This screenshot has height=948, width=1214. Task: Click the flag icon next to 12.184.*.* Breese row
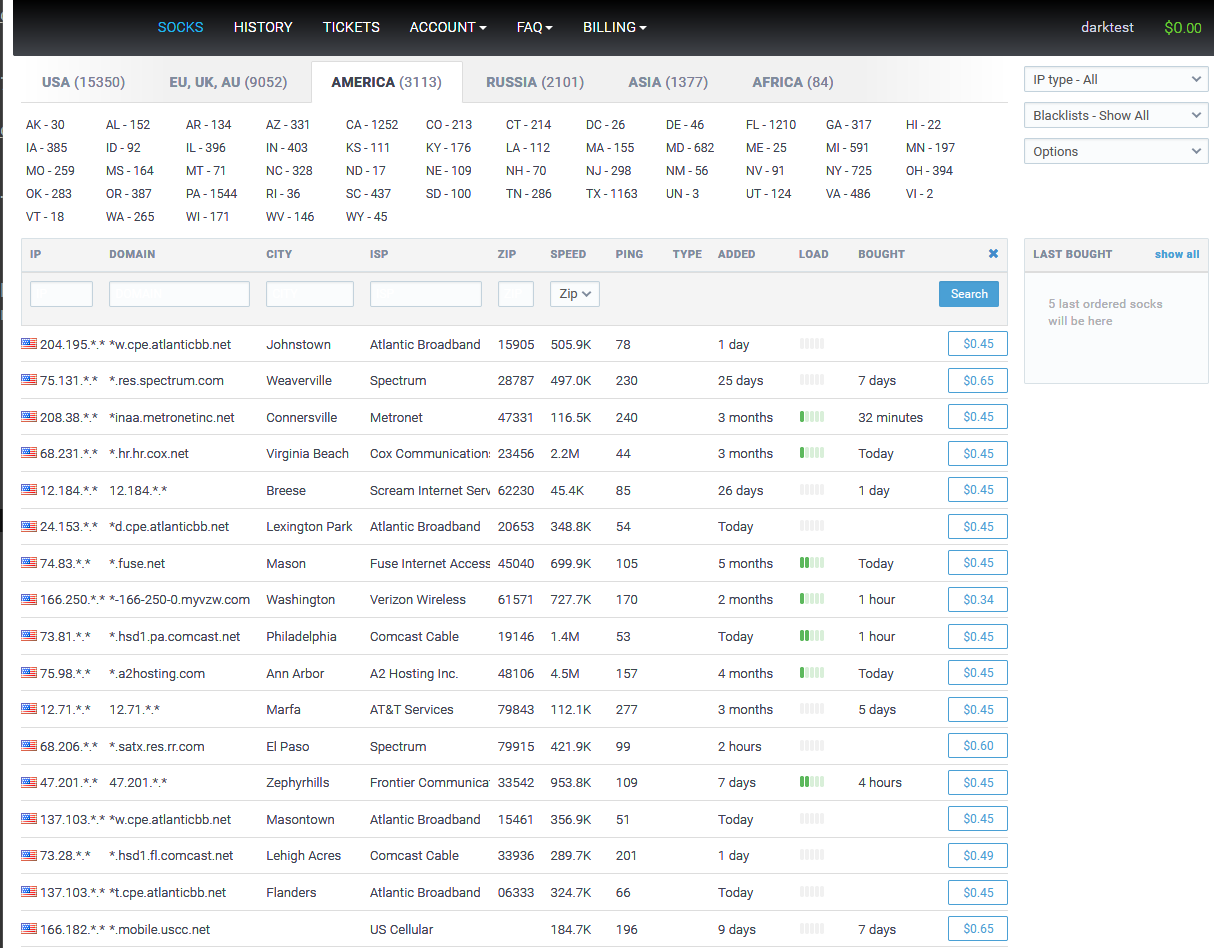(27, 489)
